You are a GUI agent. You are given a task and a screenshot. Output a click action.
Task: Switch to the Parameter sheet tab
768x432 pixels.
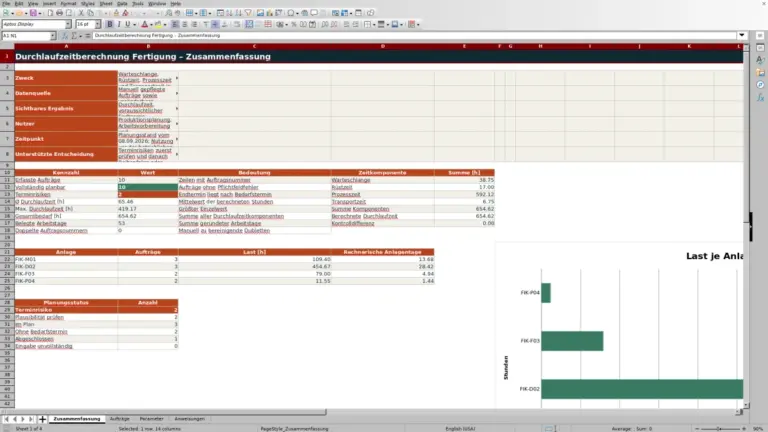(151, 419)
